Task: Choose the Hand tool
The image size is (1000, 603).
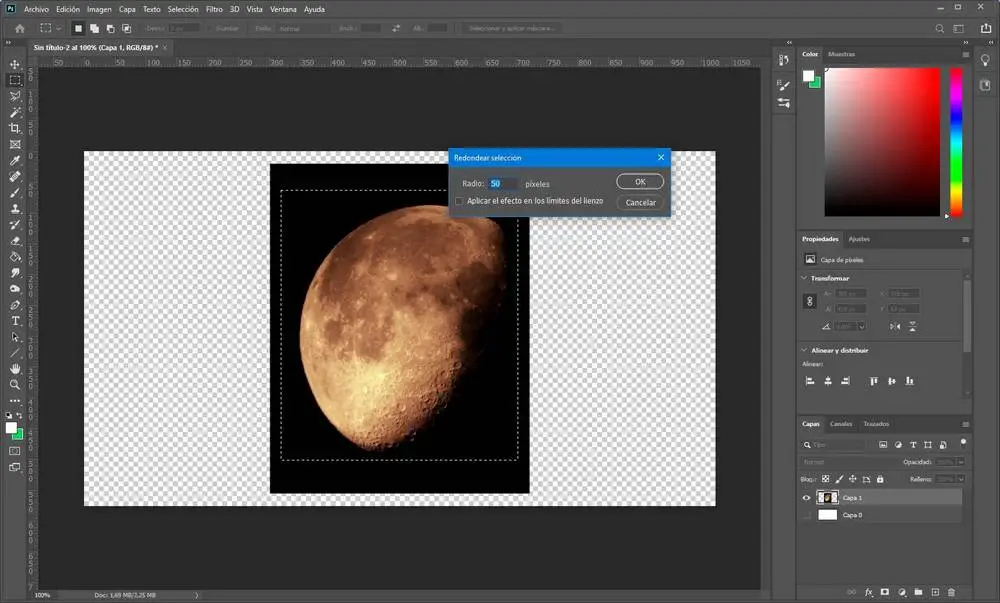Action: click(x=15, y=368)
